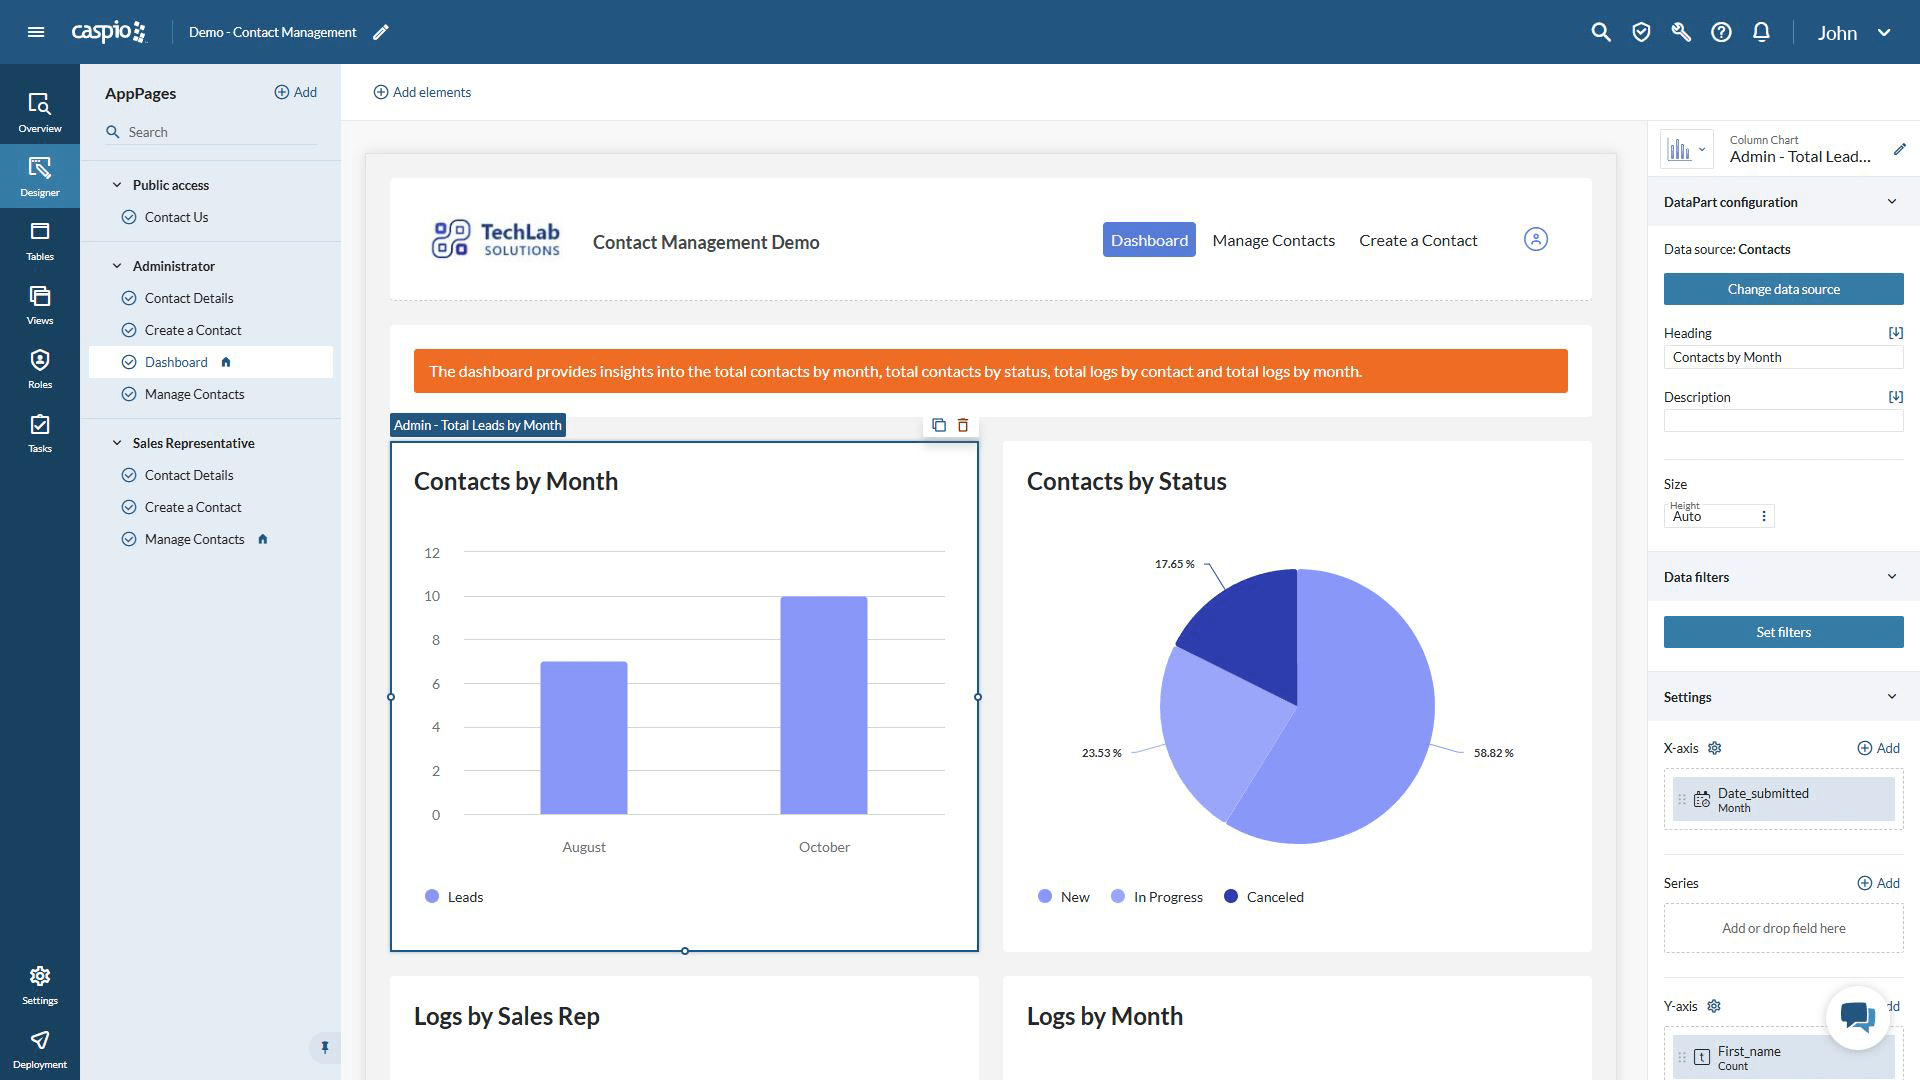Screen dimensions: 1920x1080
Task: Toggle the Canceled legend entry
Action: 1264,897
